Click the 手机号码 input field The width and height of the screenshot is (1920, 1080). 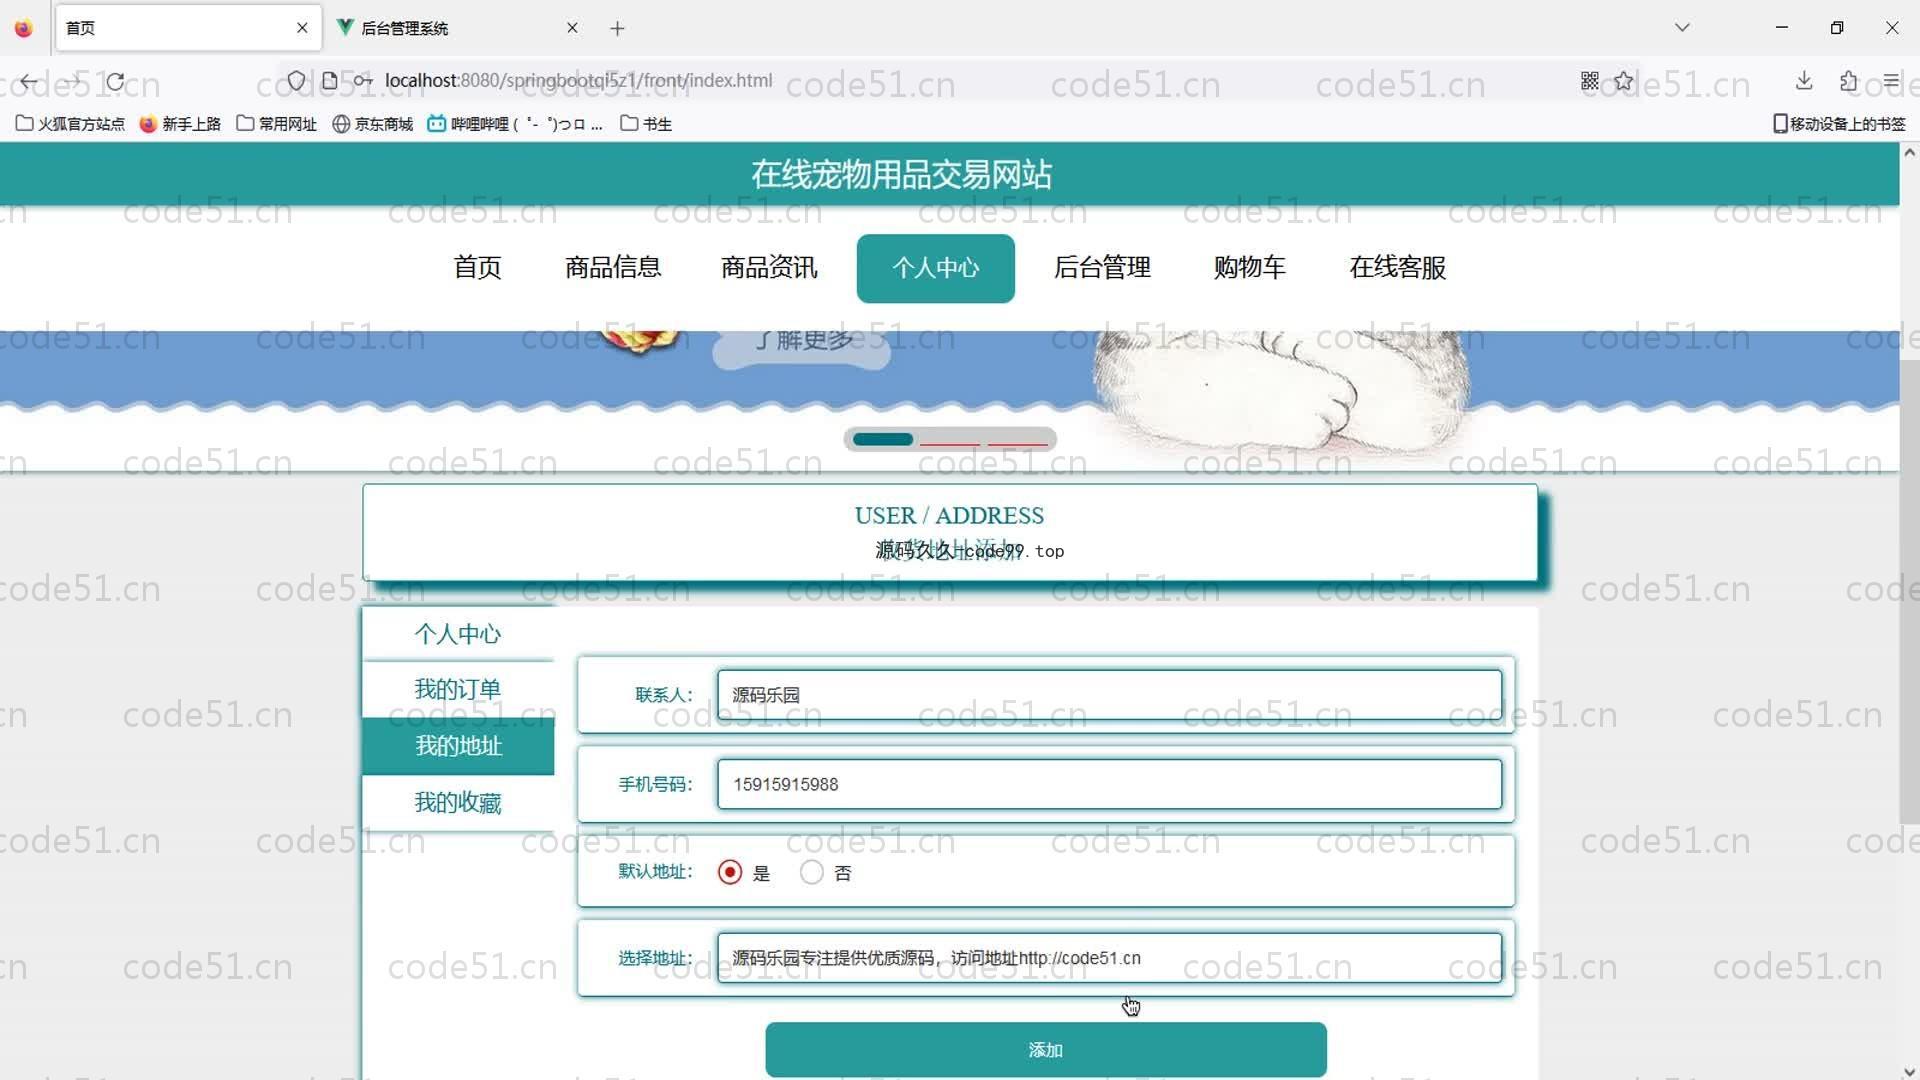click(x=1109, y=784)
